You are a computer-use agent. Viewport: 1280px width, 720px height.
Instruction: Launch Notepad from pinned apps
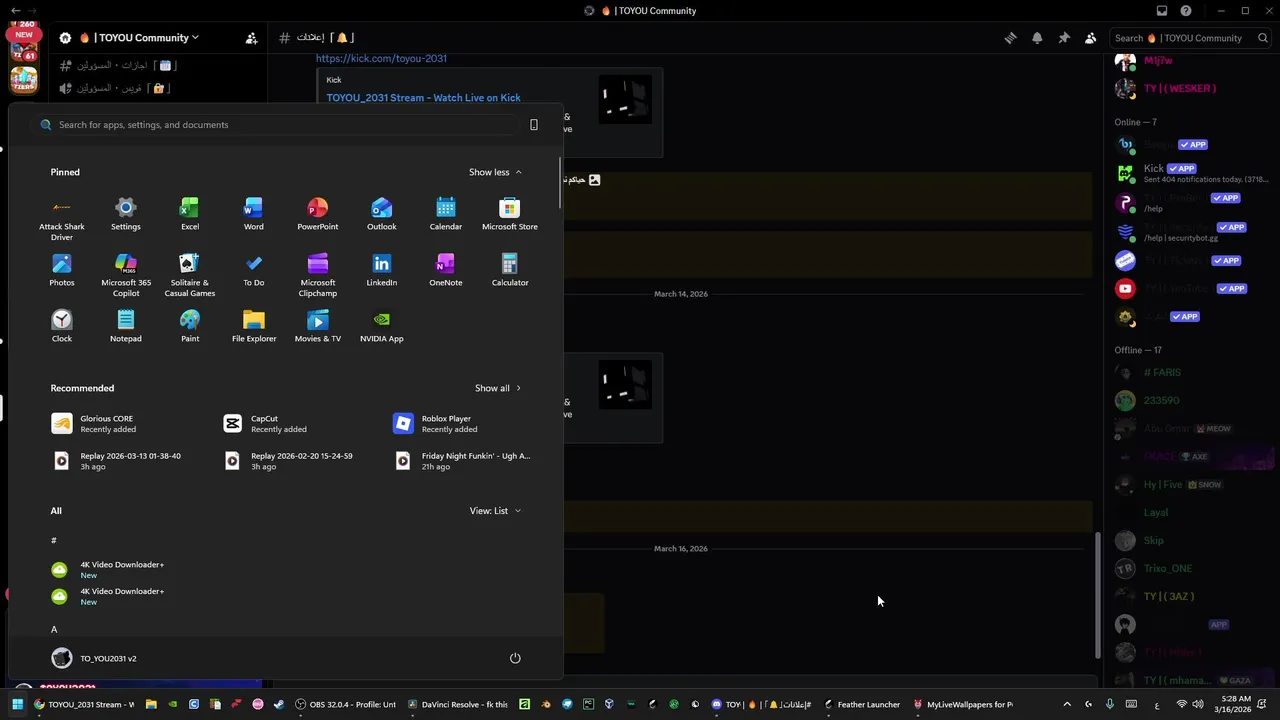click(x=126, y=326)
